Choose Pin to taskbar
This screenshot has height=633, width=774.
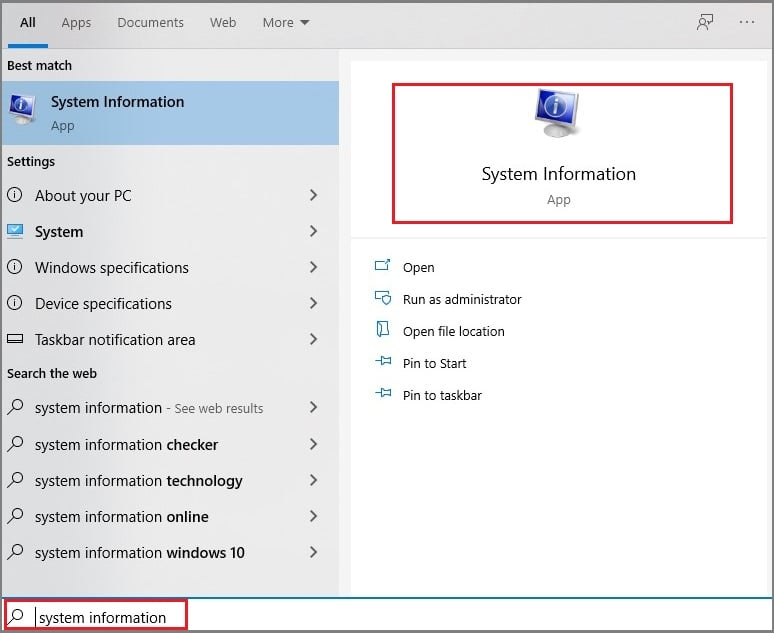[442, 396]
